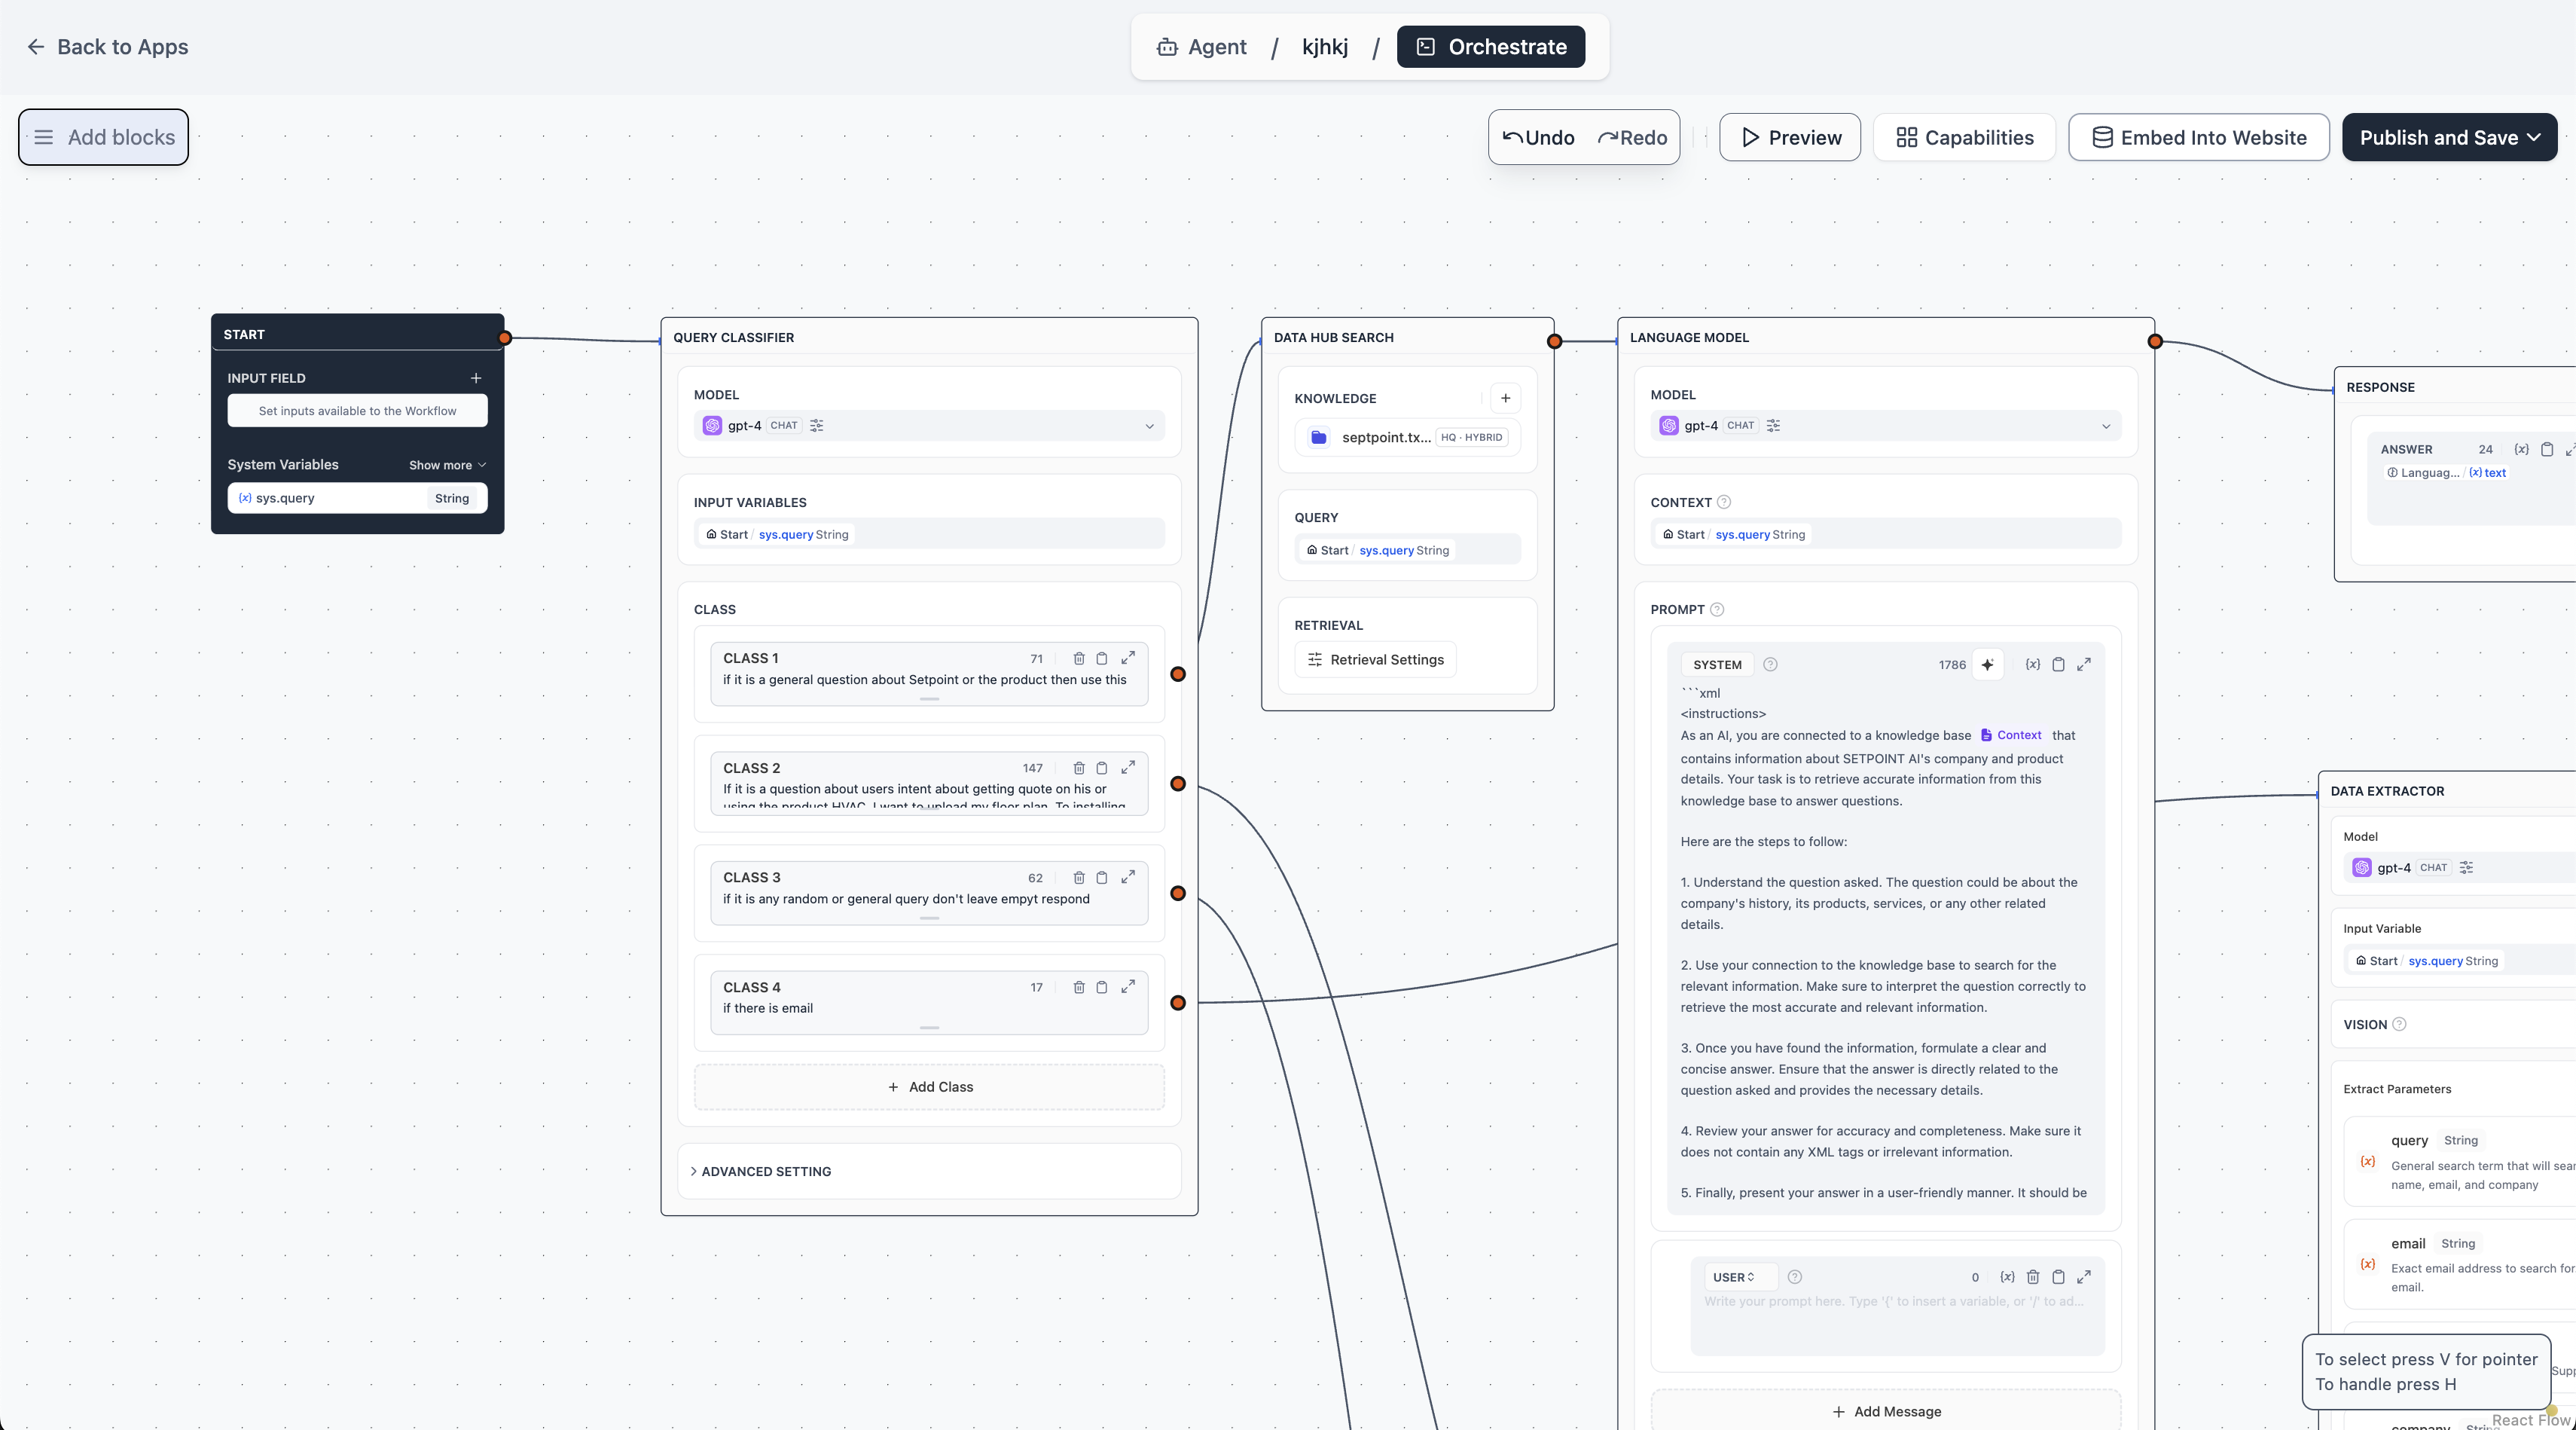Select the email extract parameter
2576x1430 pixels.
[x=2459, y=1264]
